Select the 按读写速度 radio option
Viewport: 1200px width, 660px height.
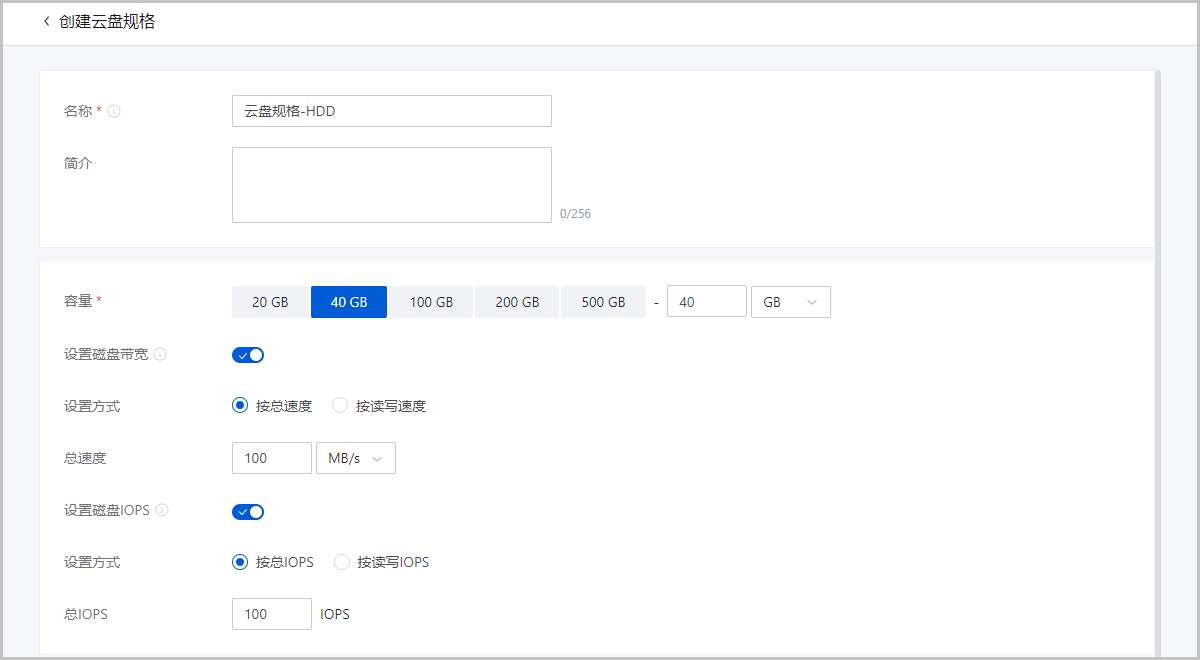pos(340,406)
